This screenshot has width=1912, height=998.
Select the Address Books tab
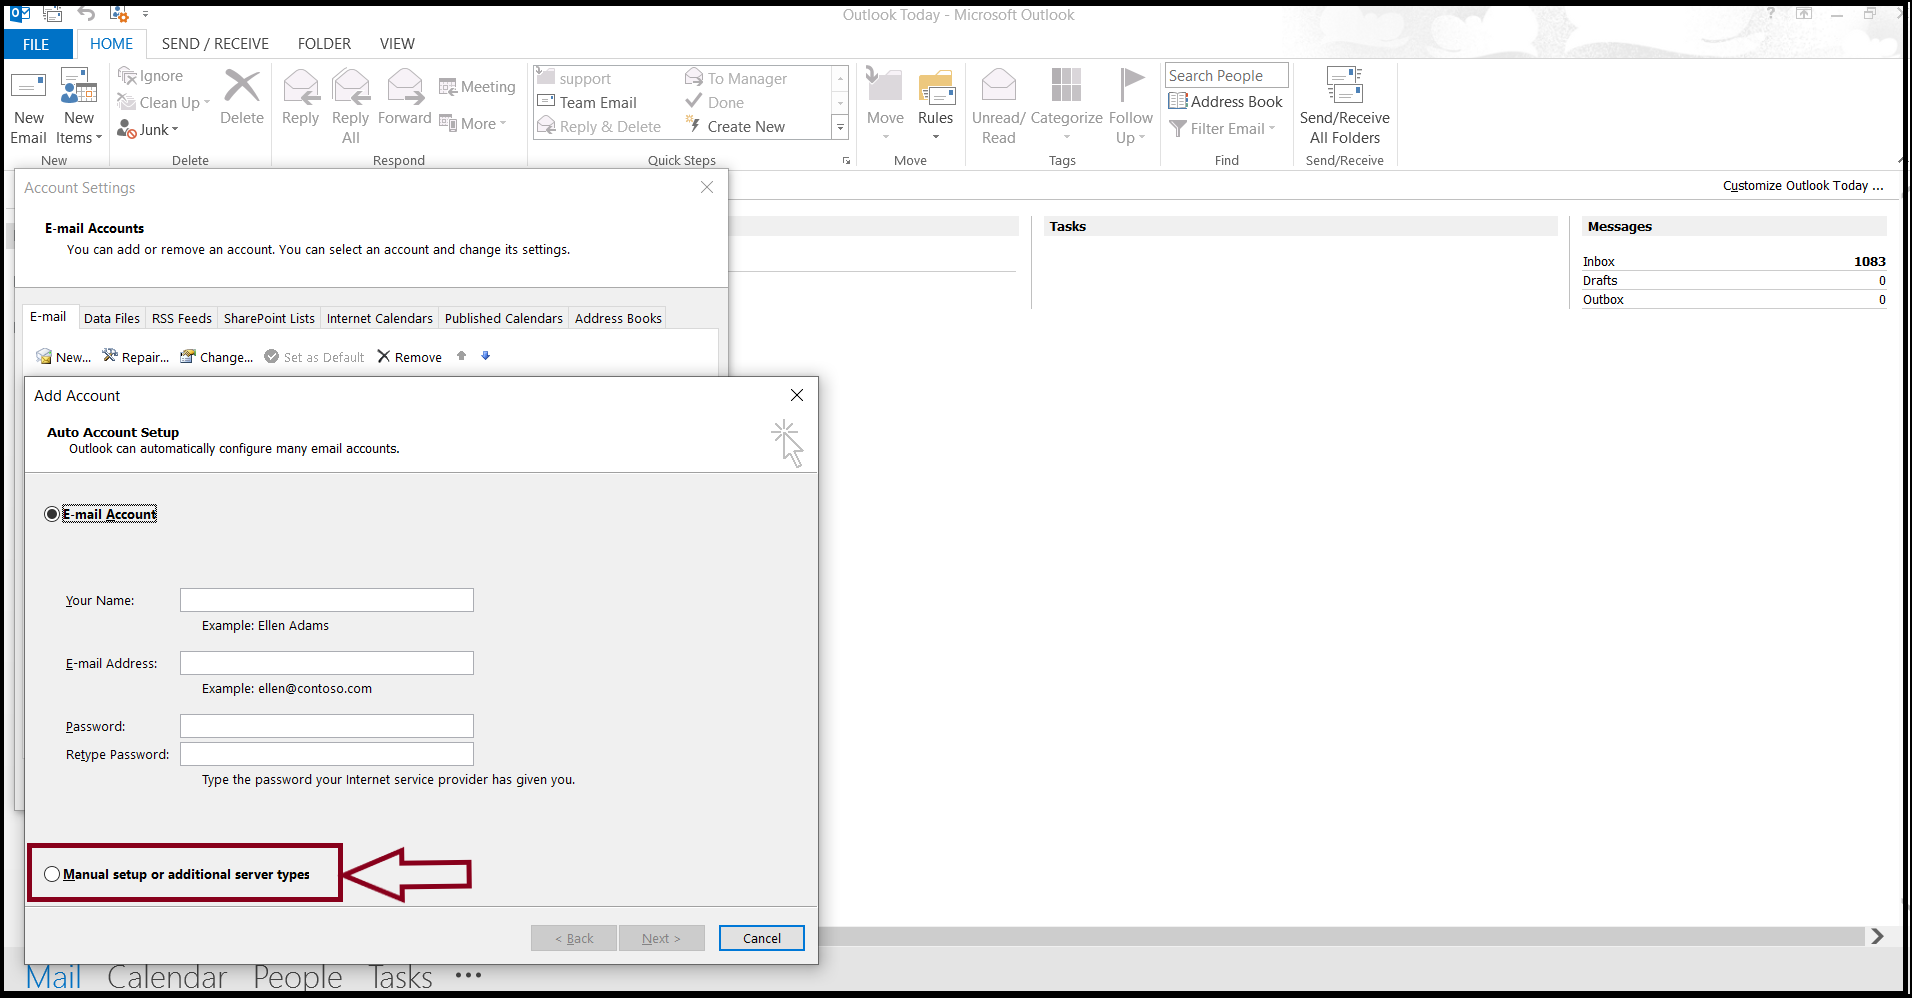pyautogui.click(x=618, y=318)
